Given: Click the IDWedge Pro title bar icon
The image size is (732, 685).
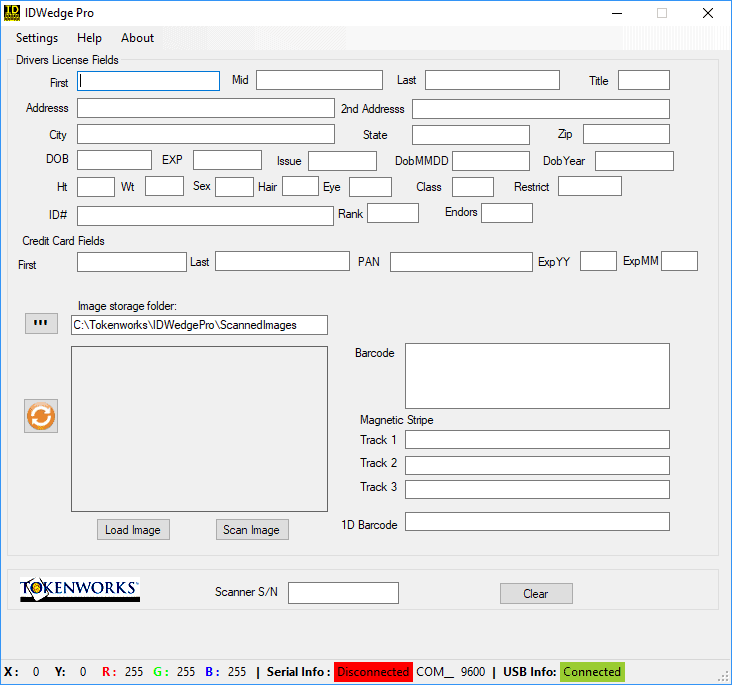Looking at the screenshot, I should coord(12,13).
